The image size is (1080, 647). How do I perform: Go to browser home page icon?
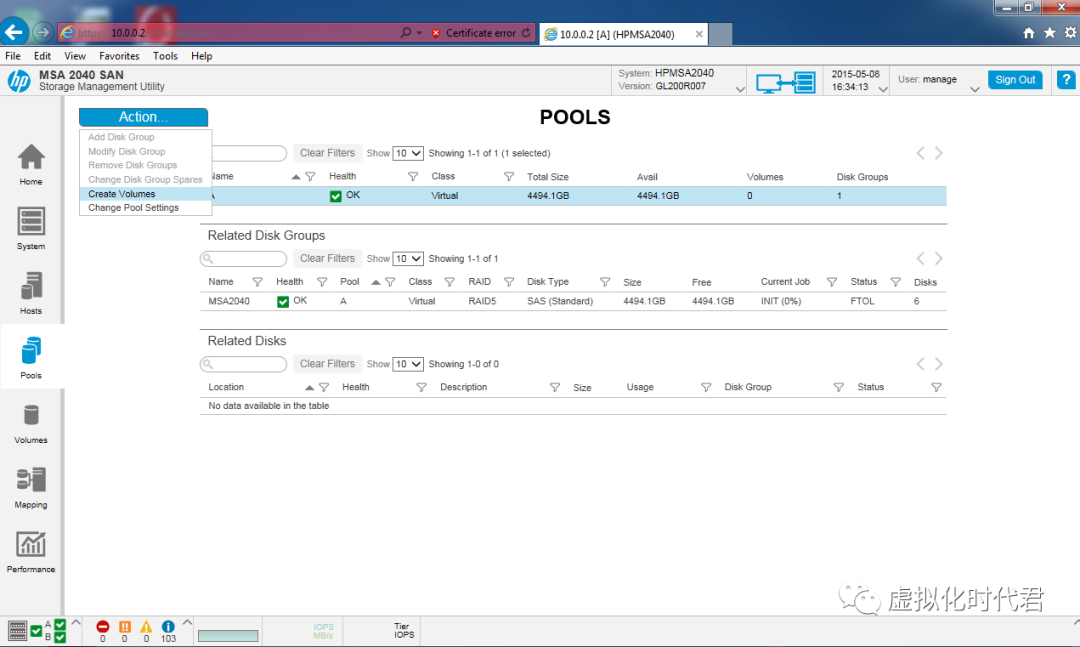pos(1028,32)
